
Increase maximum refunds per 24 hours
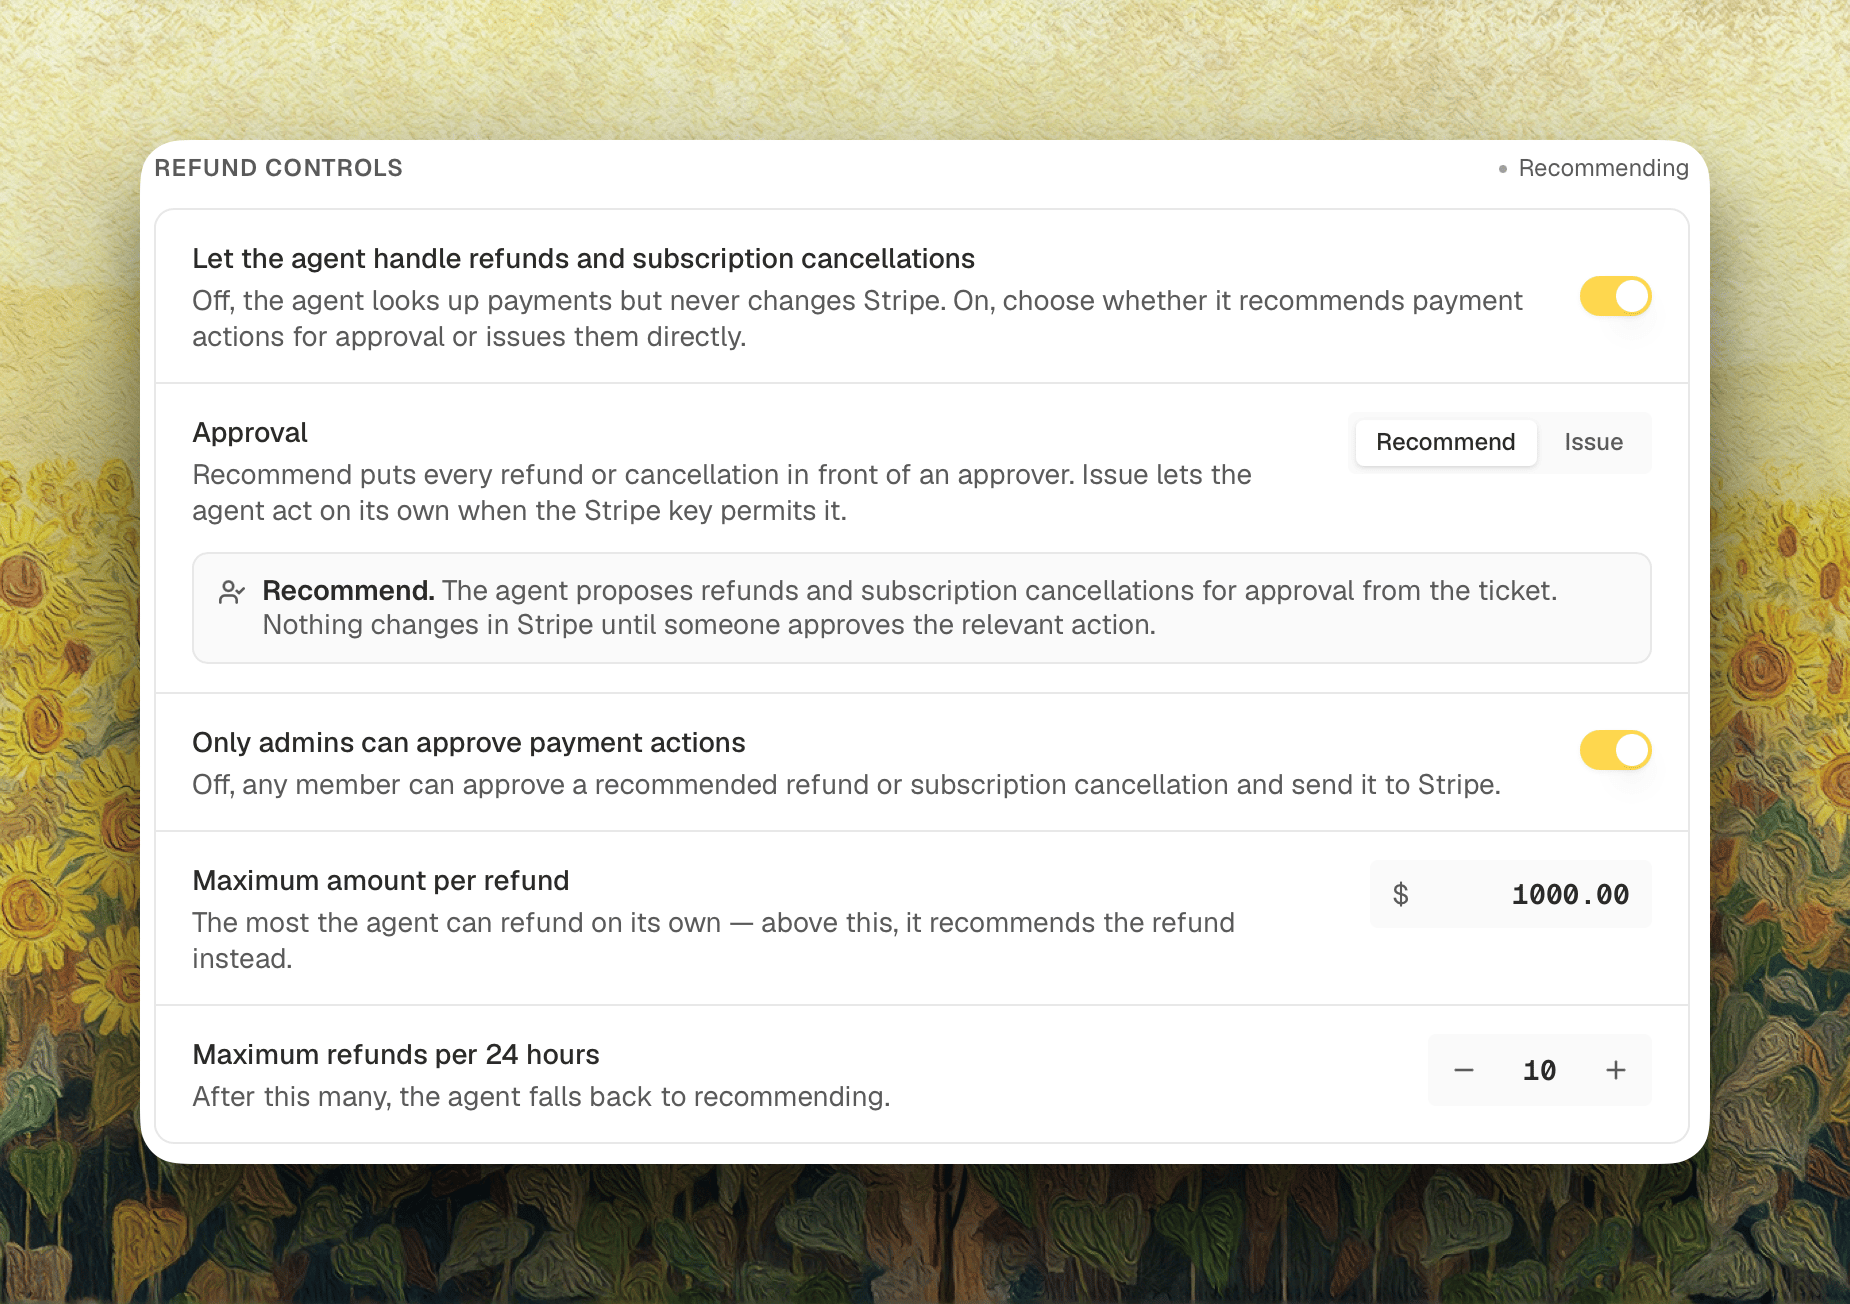tap(1616, 1070)
